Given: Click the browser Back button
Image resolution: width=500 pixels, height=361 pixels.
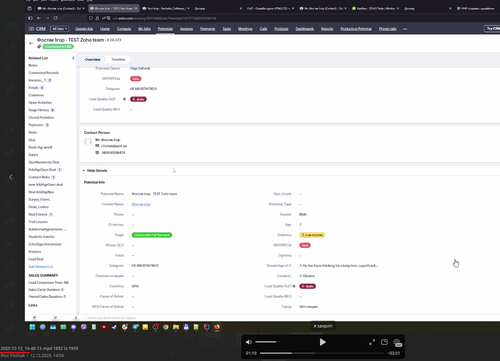Looking at the screenshot, I should pos(39,18).
